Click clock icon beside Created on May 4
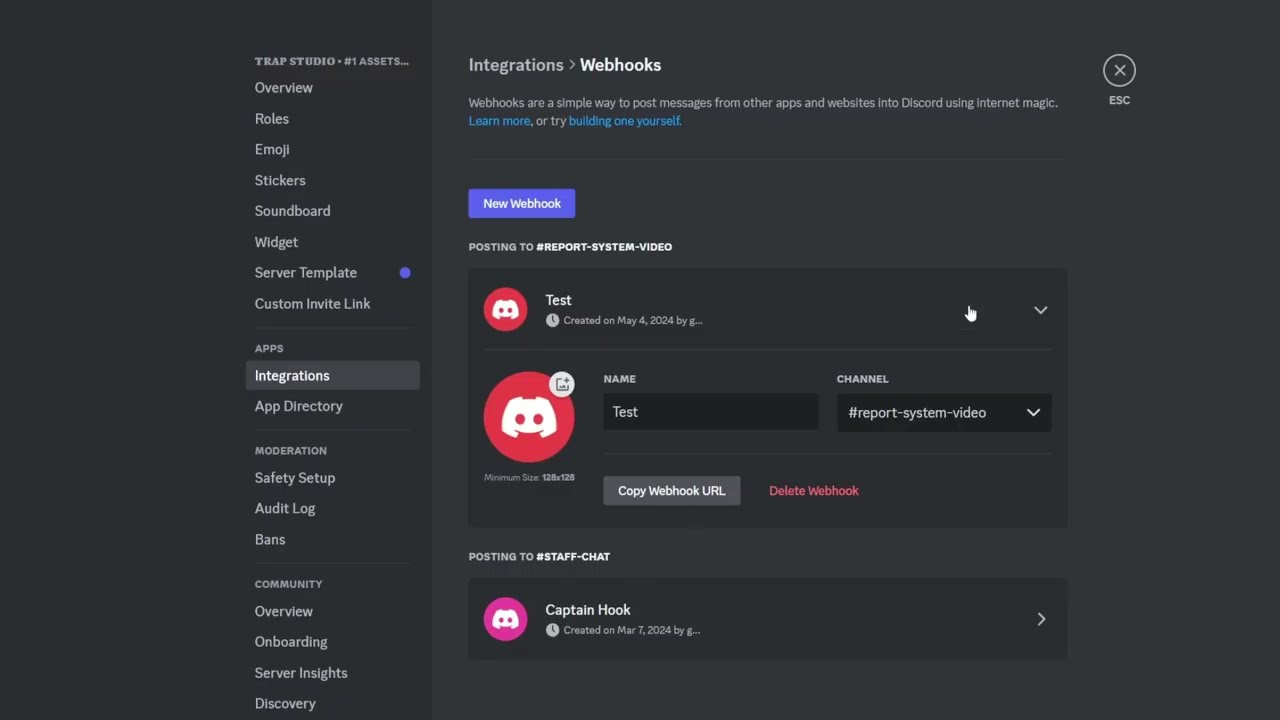This screenshot has height=720, width=1280. tap(552, 320)
